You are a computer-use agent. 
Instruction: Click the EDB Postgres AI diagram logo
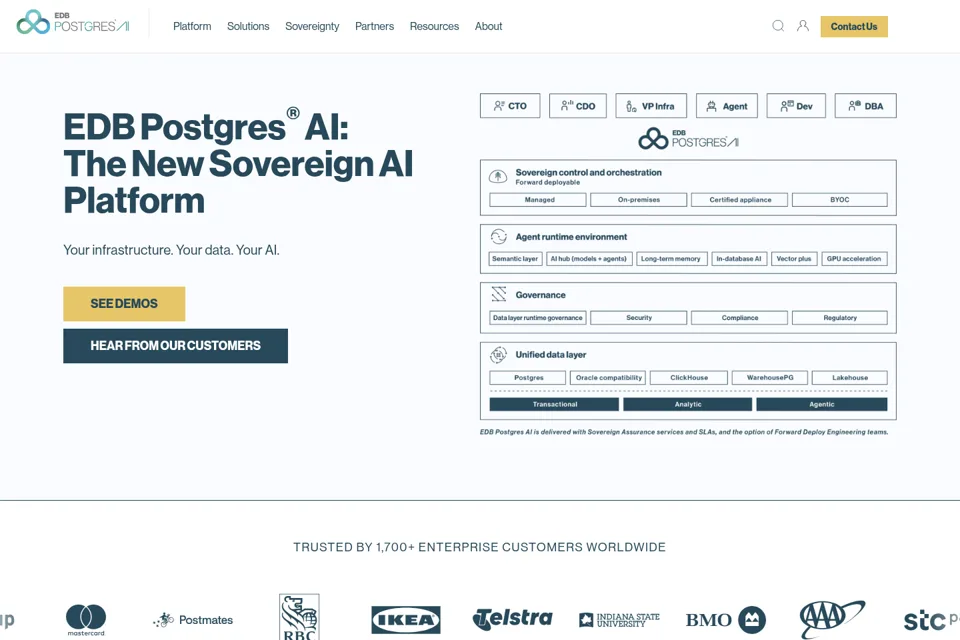pos(688,138)
